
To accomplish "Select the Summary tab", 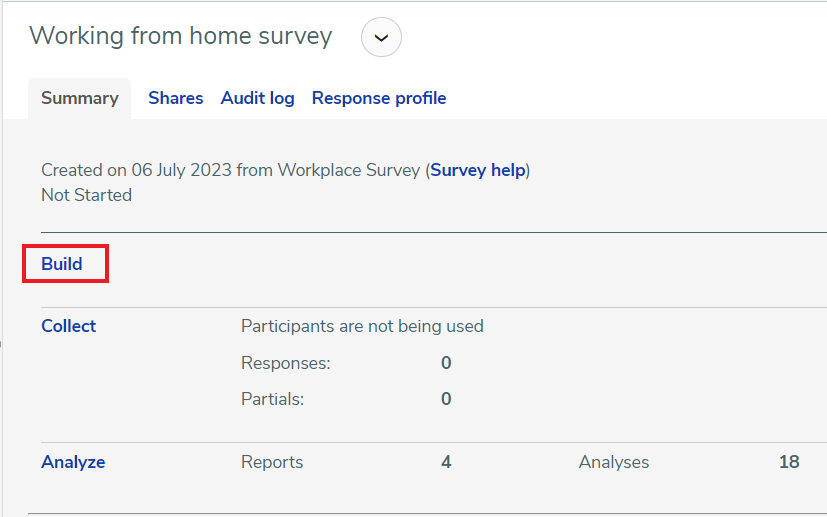I will [x=80, y=99].
